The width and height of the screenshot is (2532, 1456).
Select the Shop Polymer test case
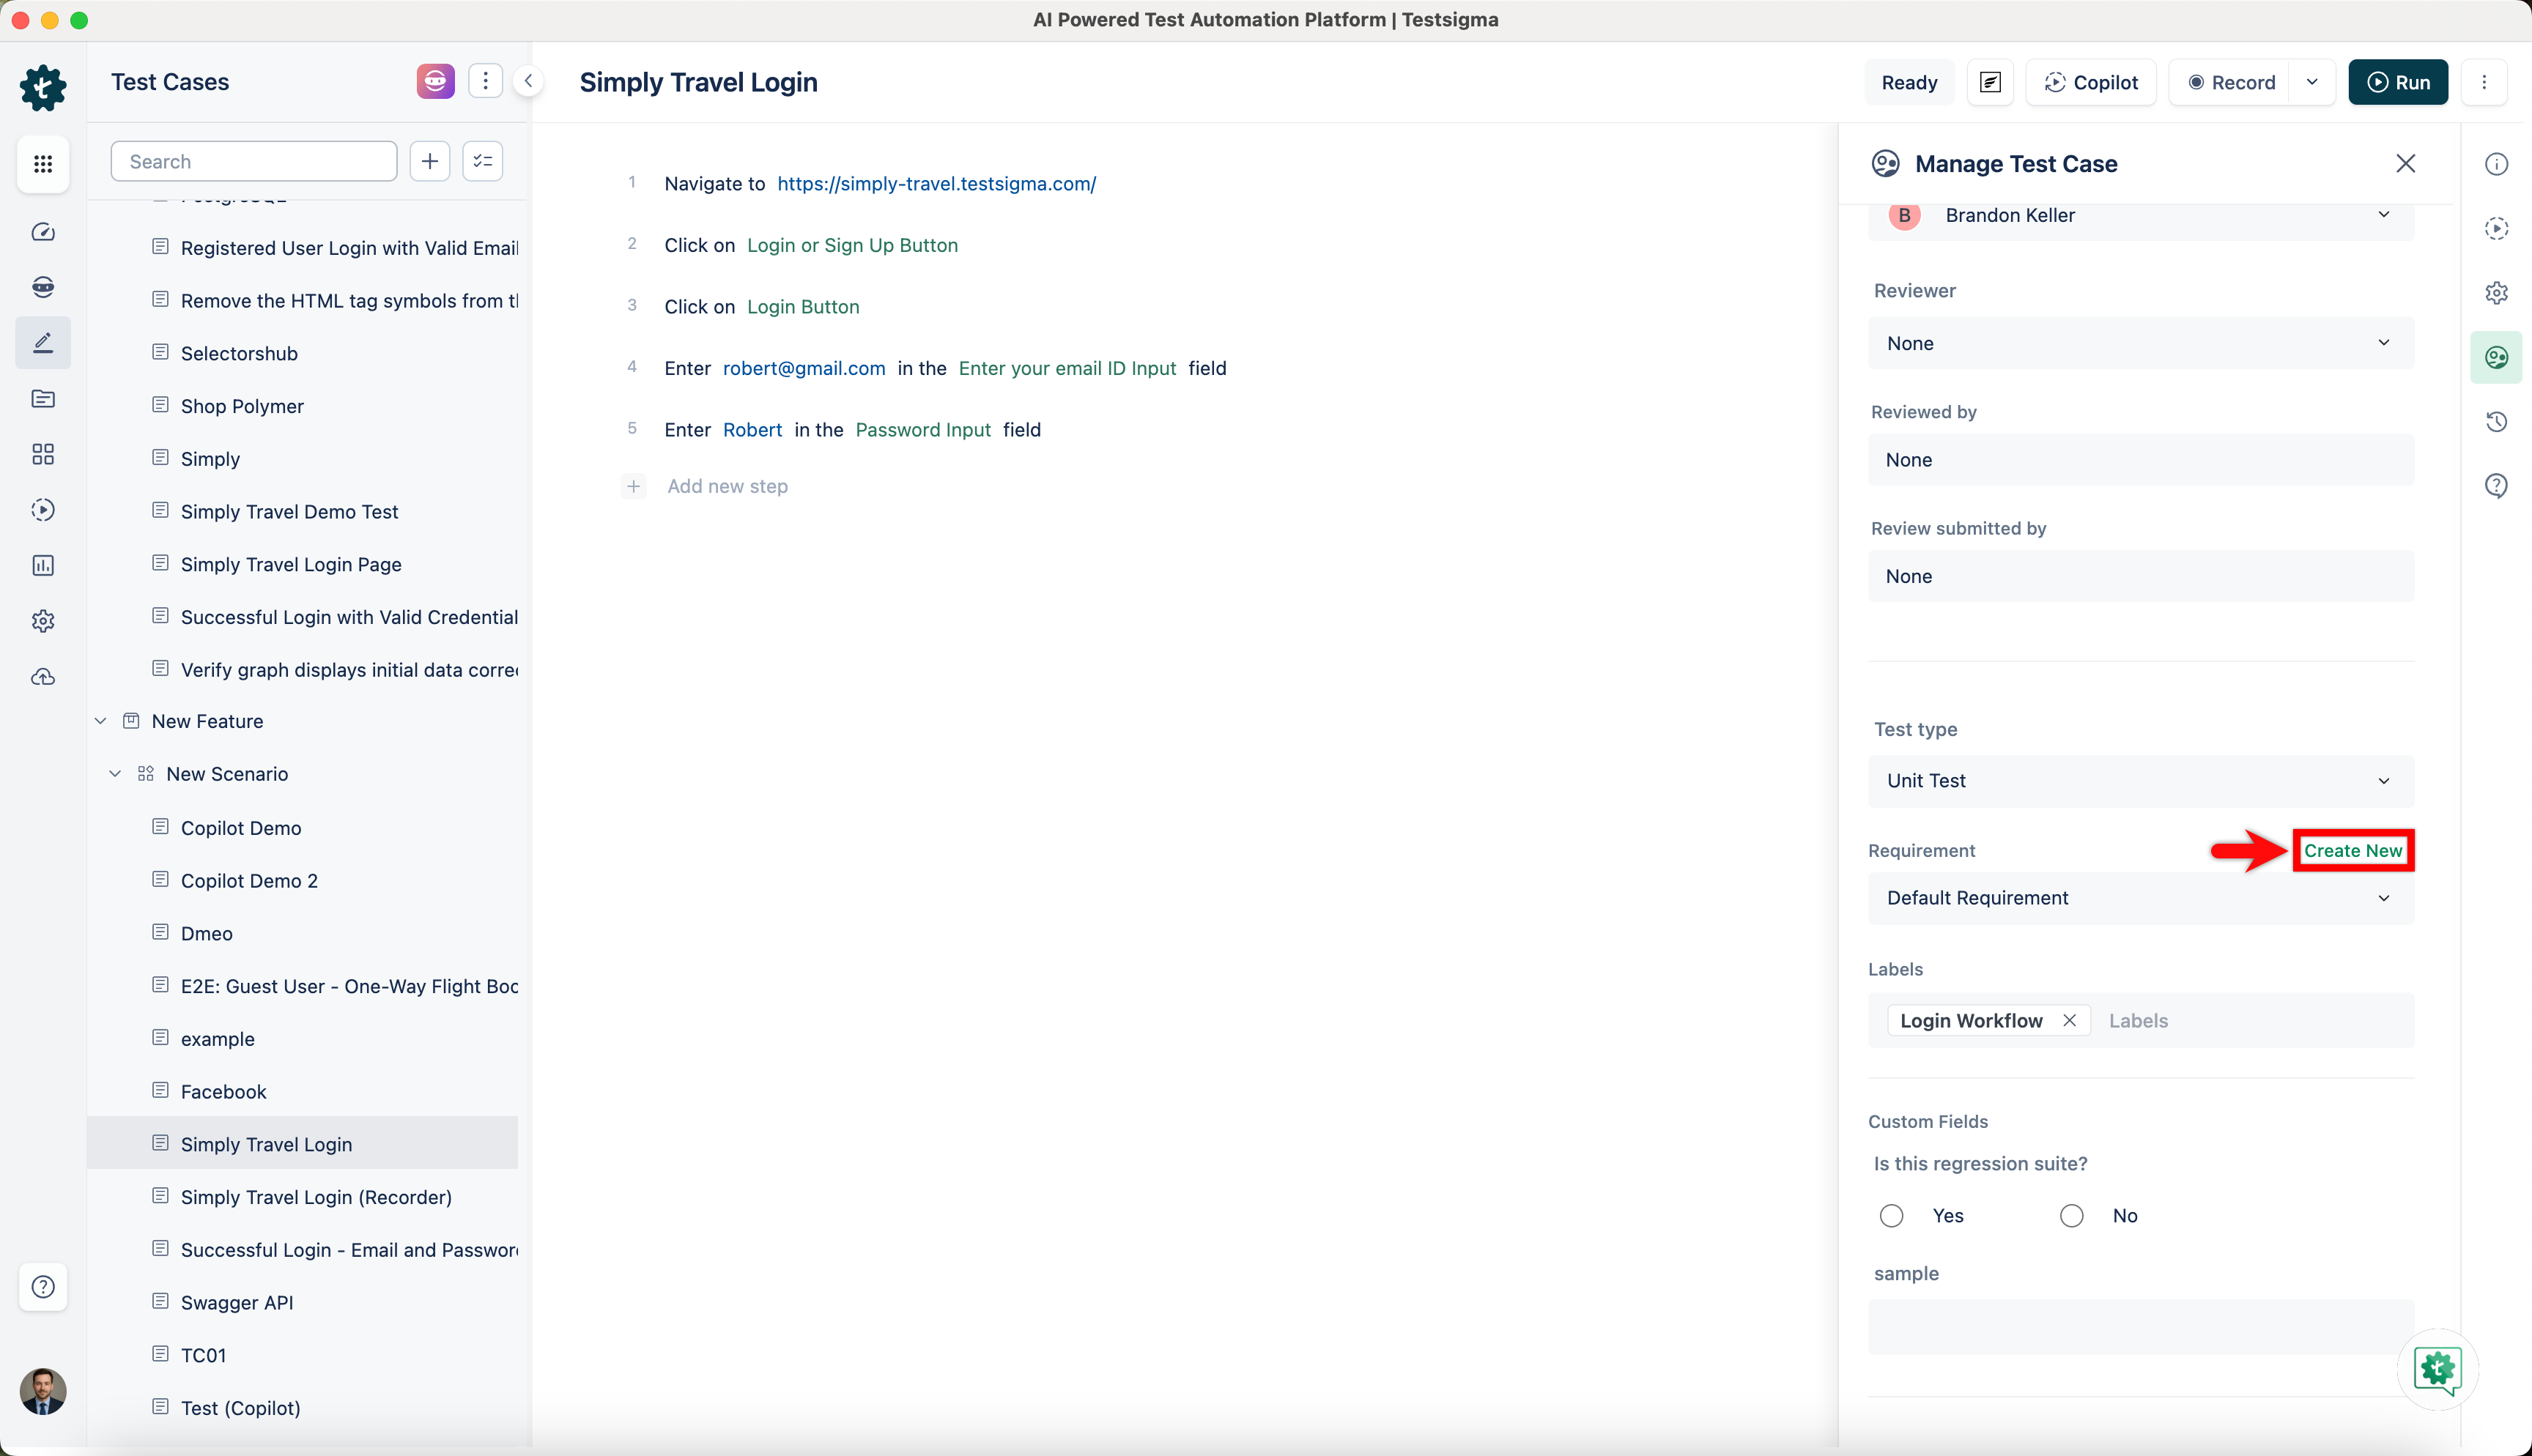tap(242, 406)
